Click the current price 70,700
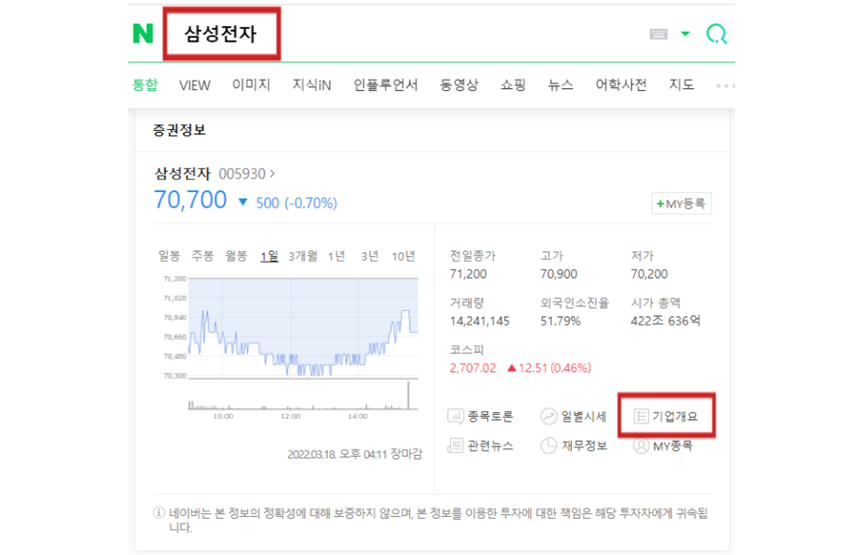 [x=190, y=200]
